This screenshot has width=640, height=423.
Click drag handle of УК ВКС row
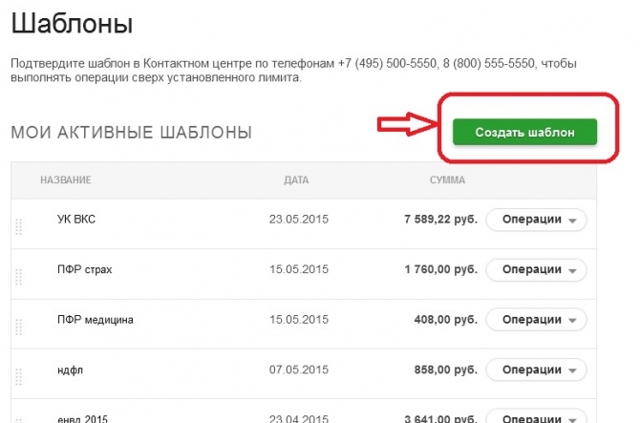(x=18, y=226)
